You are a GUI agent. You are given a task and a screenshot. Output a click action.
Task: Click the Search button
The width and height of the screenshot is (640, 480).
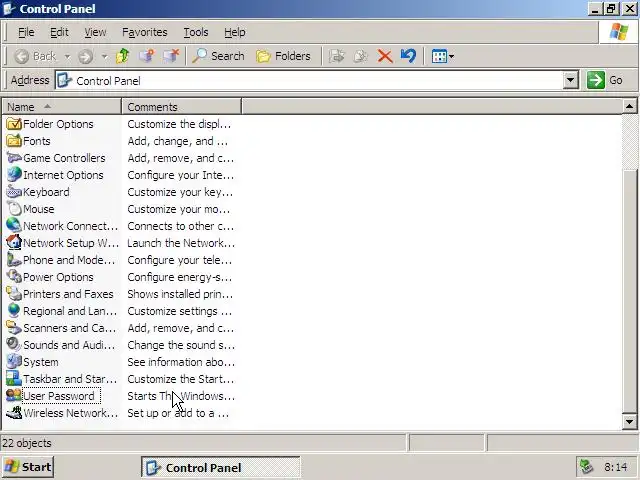[x=218, y=56]
